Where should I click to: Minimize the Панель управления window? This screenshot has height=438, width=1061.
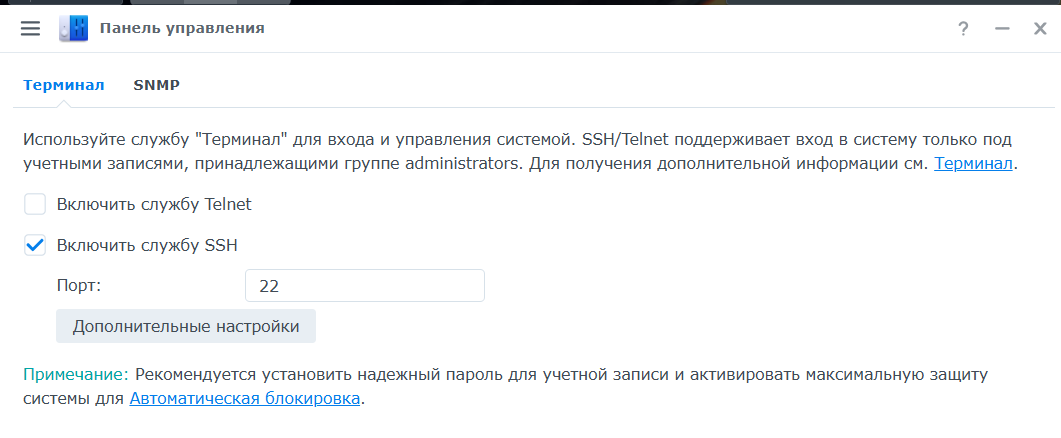coord(1002,29)
